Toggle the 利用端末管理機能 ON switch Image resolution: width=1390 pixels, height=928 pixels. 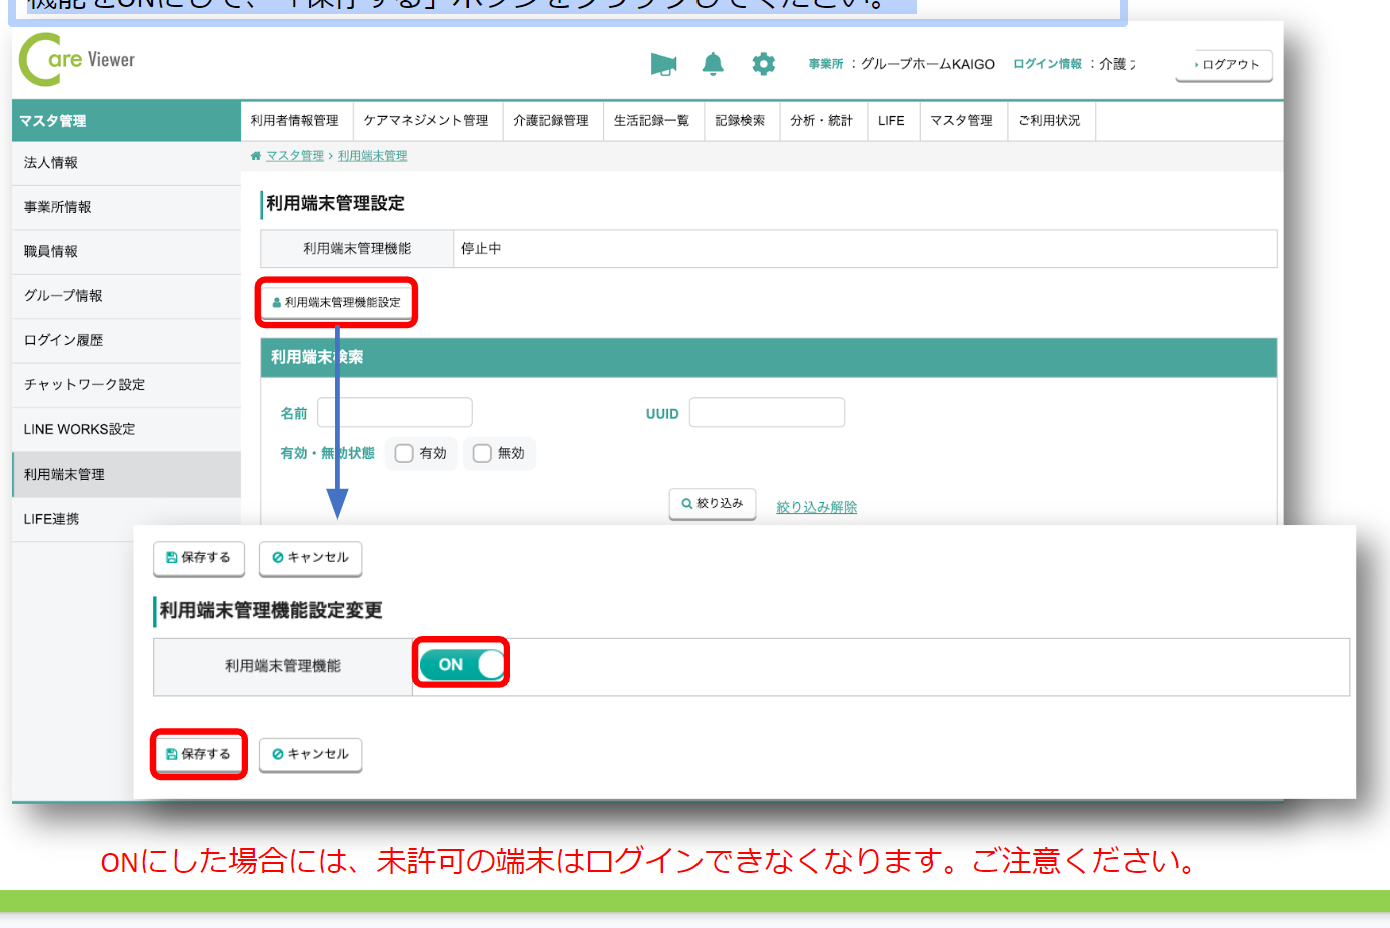(x=461, y=664)
